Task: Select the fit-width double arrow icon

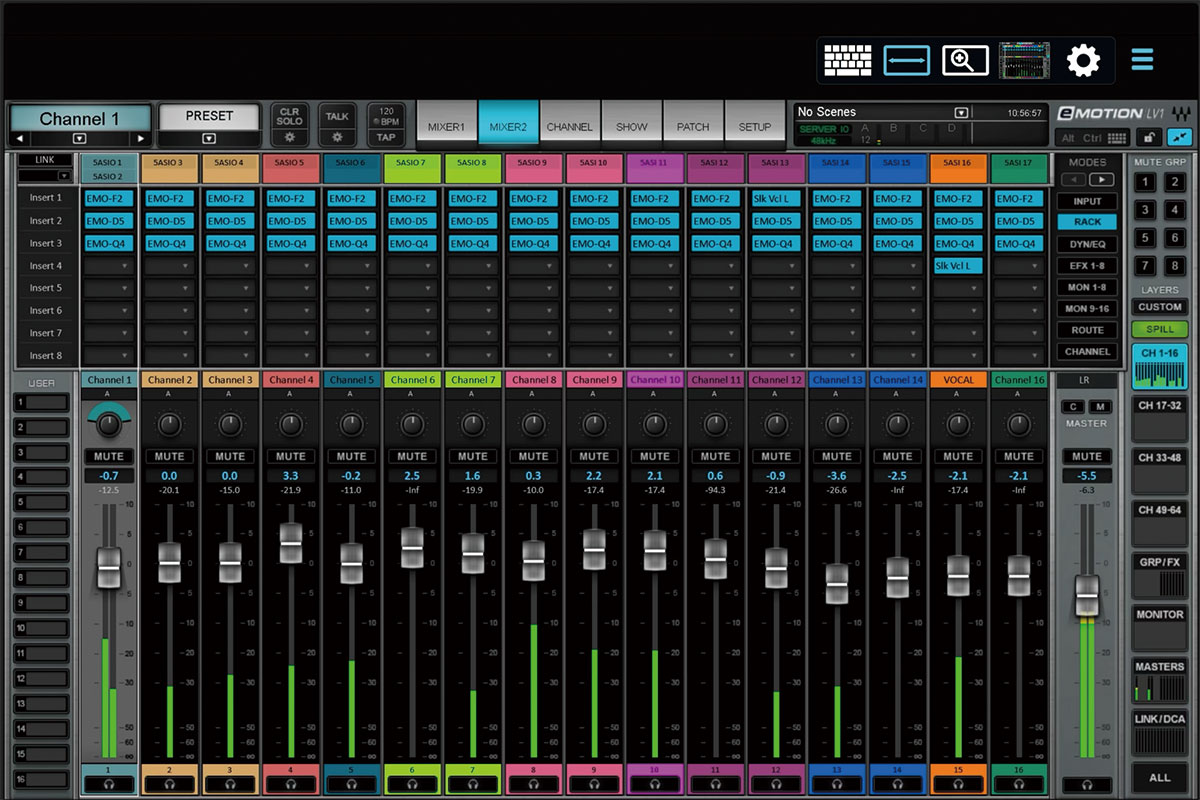Action: click(x=907, y=60)
